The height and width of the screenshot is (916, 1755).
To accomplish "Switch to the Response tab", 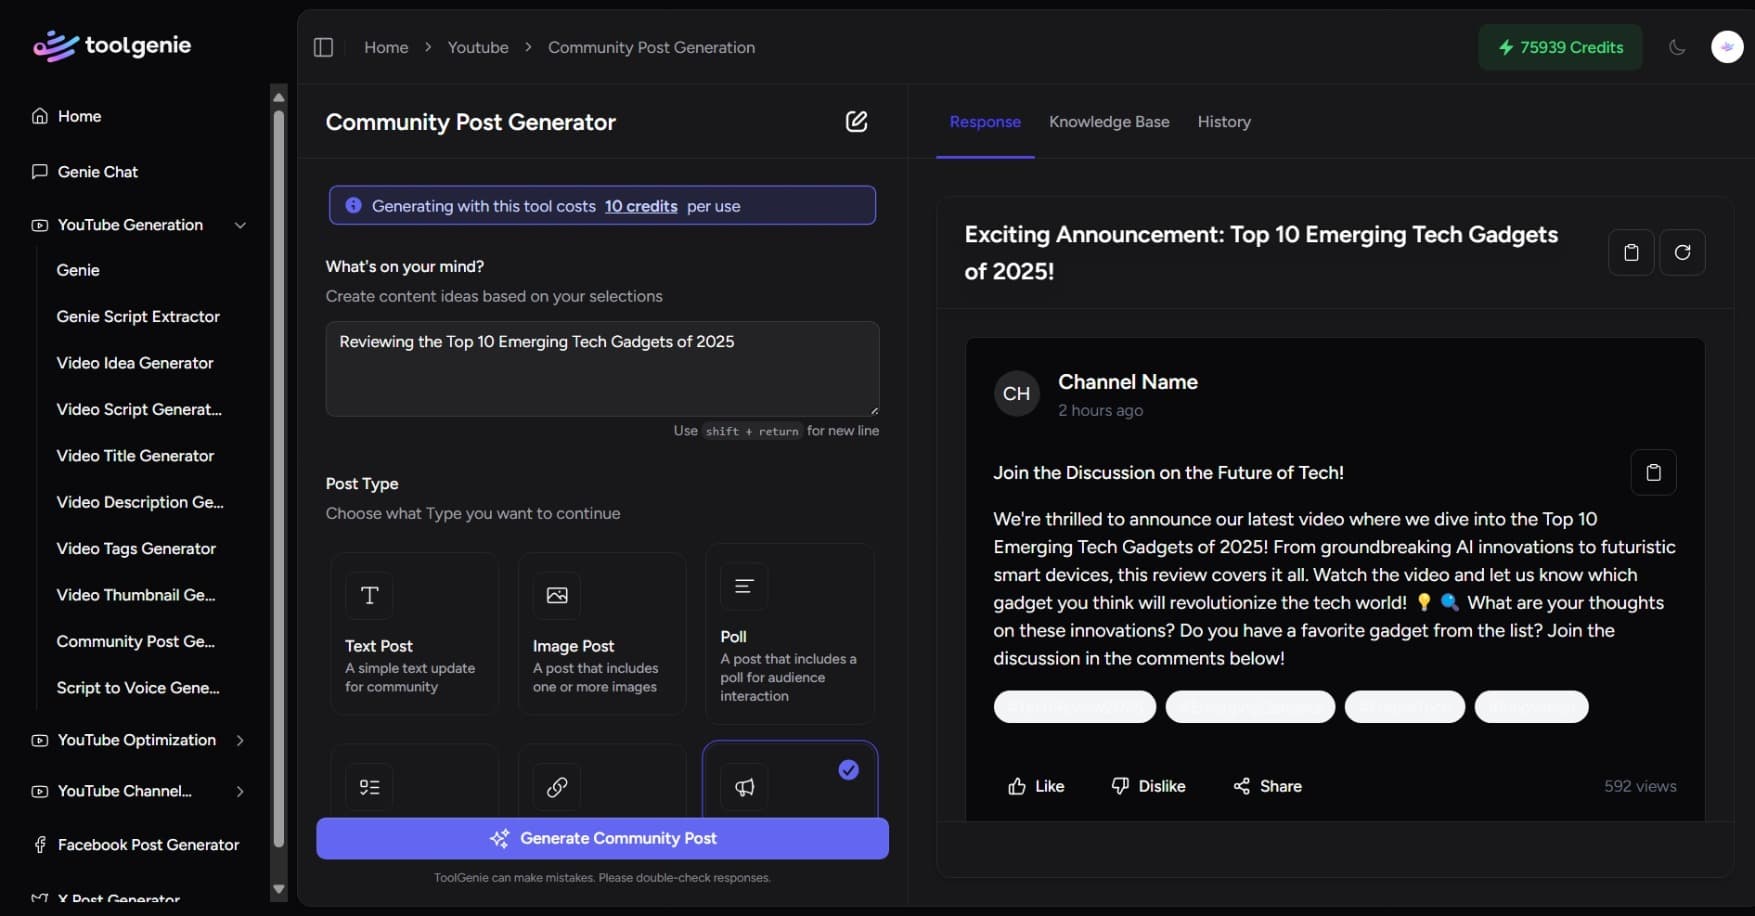I will coord(985,122).
